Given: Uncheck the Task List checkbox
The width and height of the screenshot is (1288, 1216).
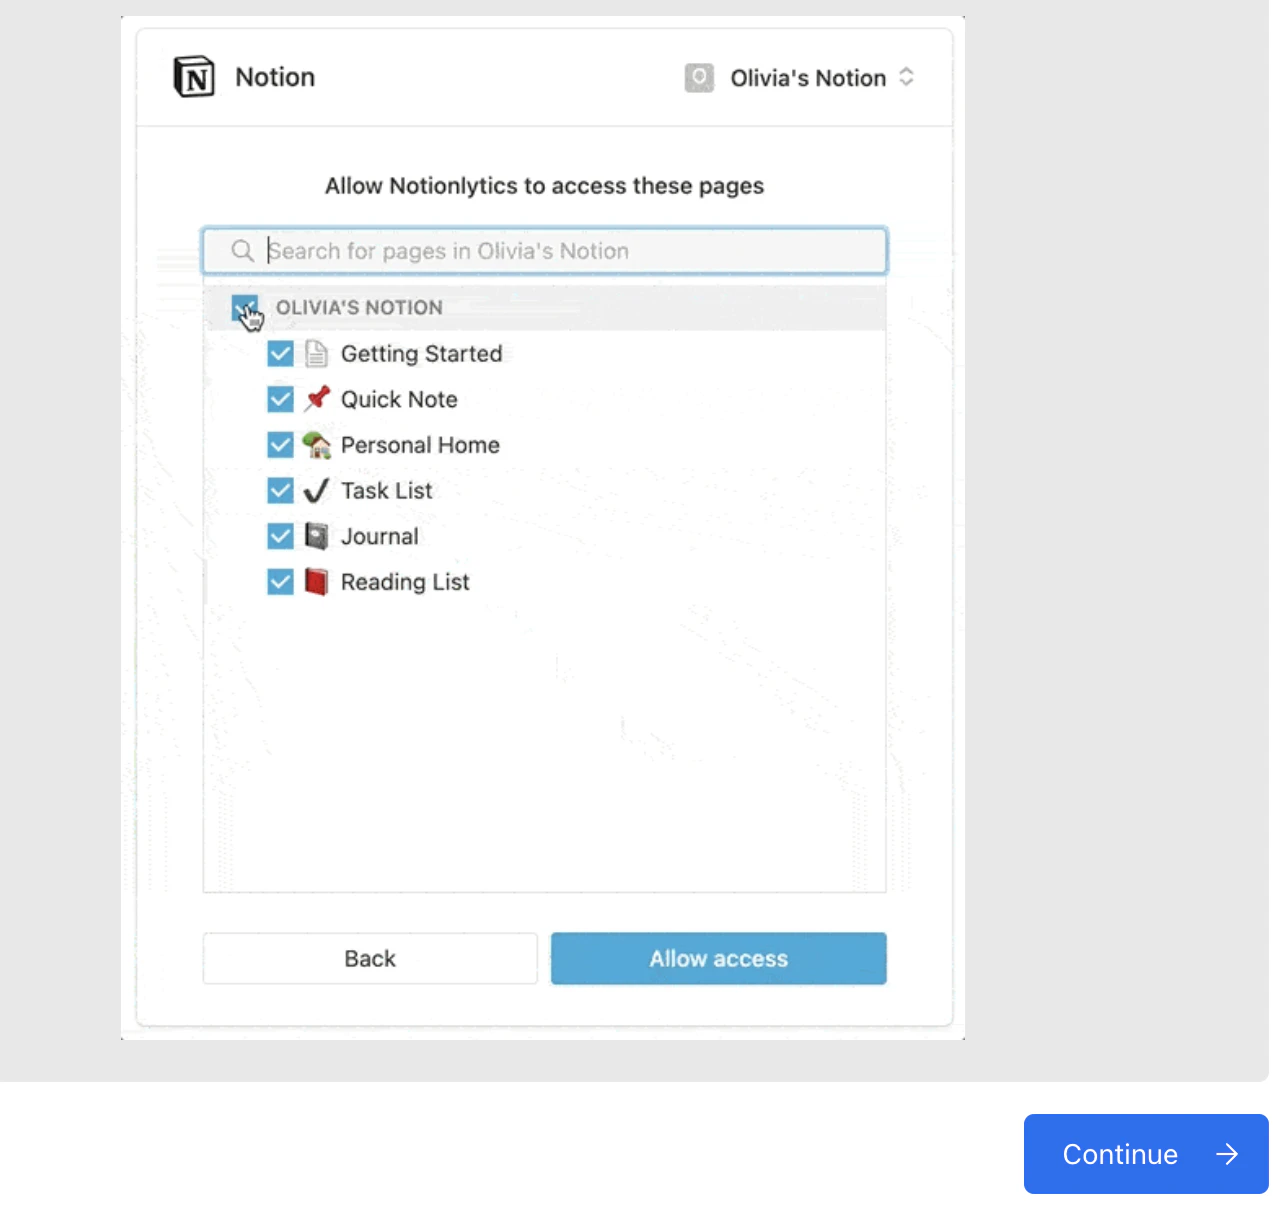Looking at the screenshot, I should [x=280, y=490].
